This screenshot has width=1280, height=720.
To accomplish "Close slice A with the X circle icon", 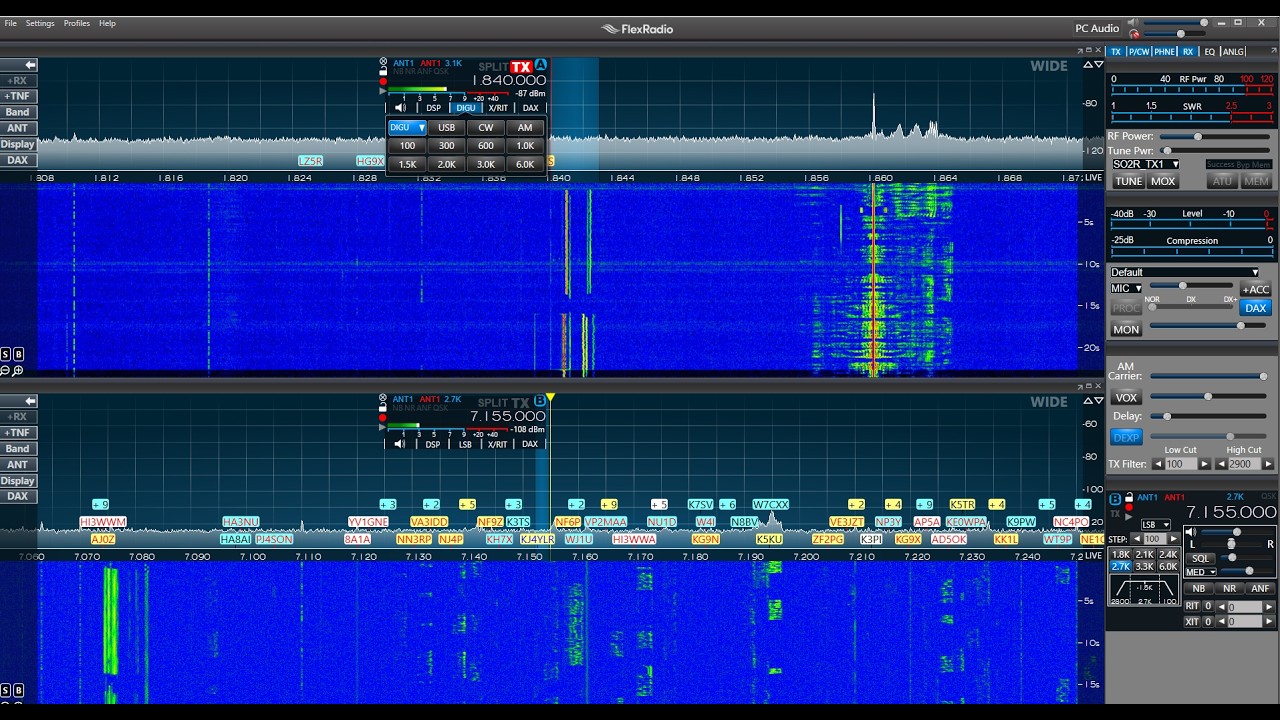I will (383, 62).
